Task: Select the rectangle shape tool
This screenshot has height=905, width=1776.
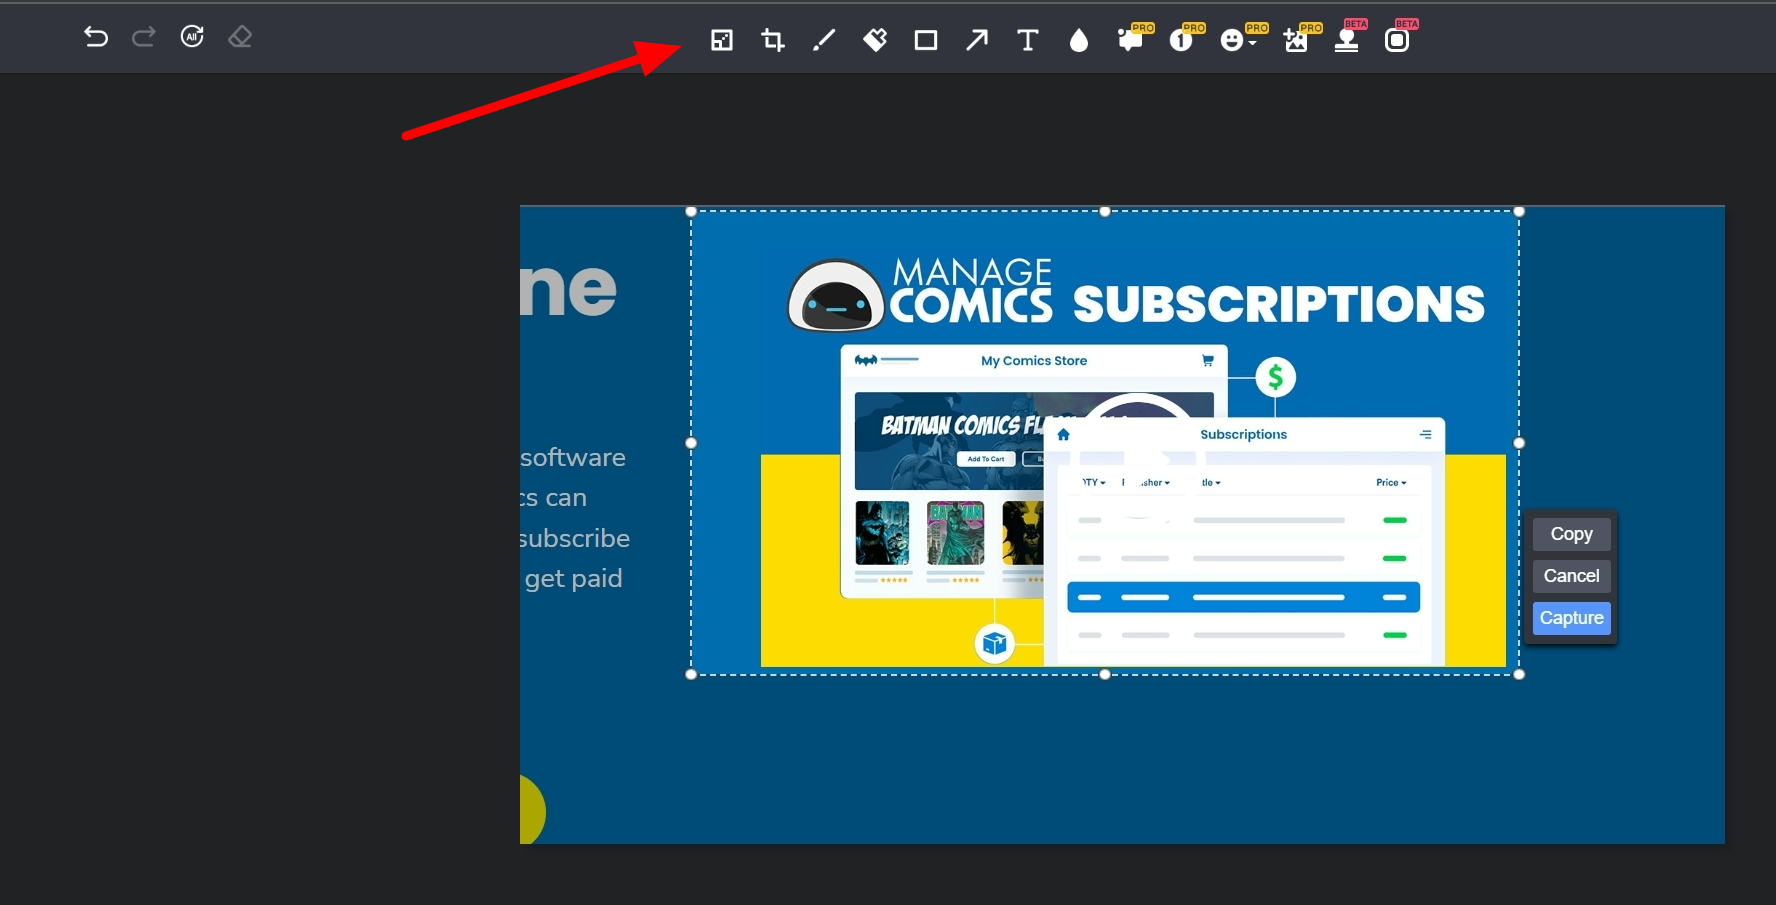Action: (x=926, y=40)
